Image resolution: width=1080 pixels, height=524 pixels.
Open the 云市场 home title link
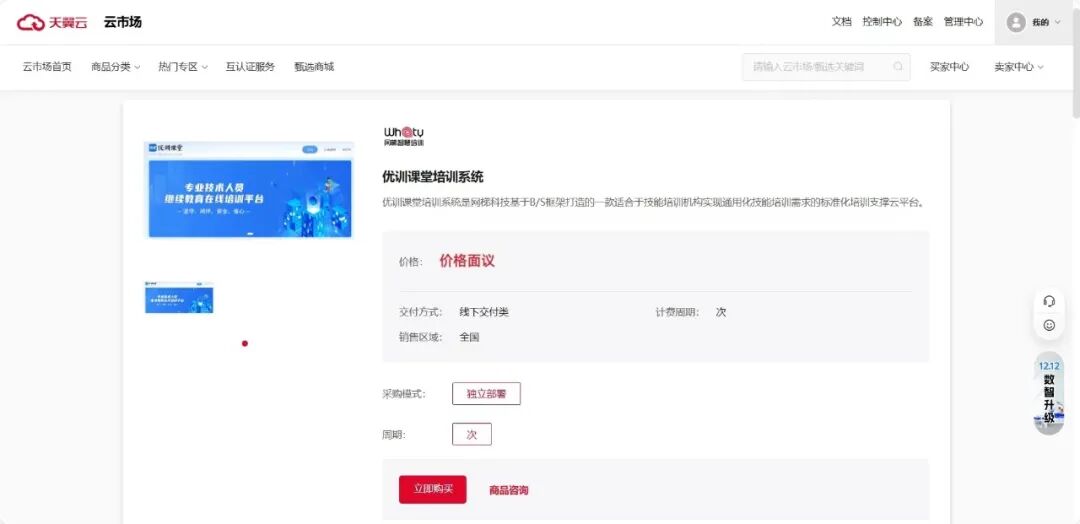tap(123, 22)
